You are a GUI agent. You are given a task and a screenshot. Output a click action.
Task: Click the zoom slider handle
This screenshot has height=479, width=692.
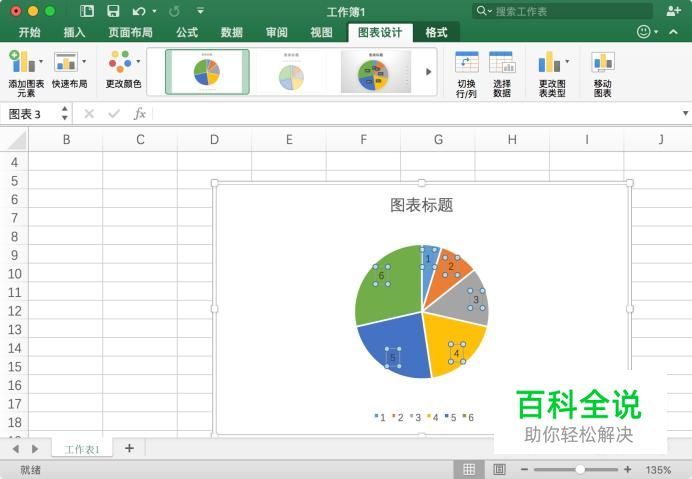click(x=580, y=469)
